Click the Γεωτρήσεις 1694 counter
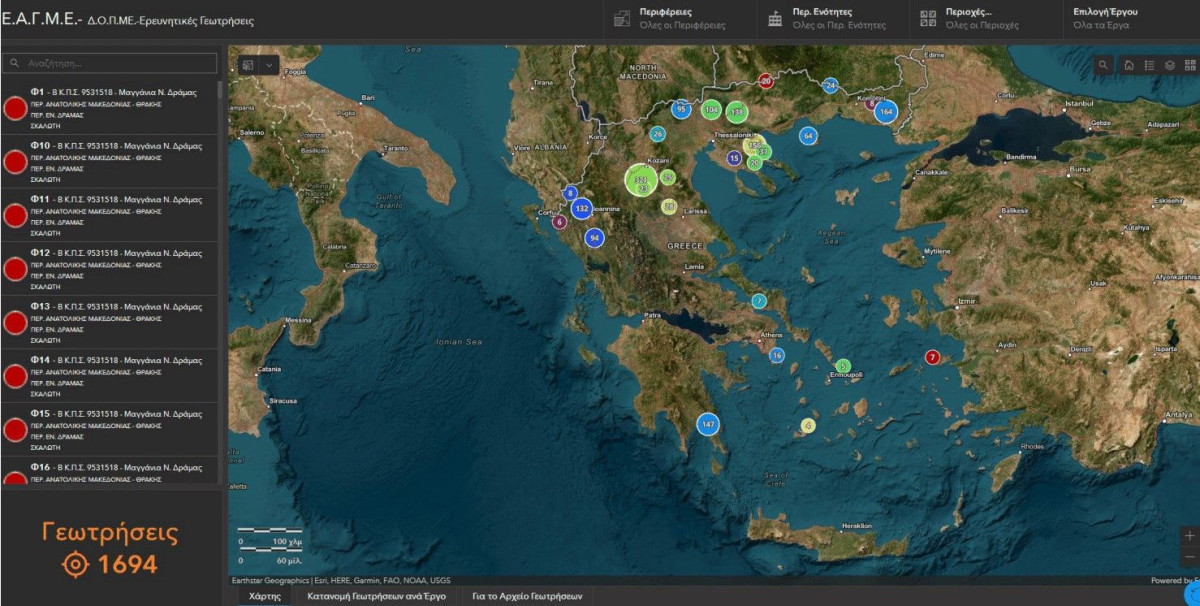1200x606 pixels. (x=109, y=548)
